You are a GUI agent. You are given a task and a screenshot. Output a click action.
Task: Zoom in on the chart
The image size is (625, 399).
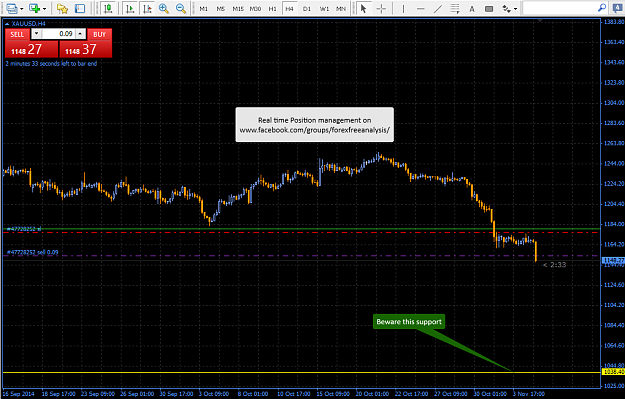164,8
